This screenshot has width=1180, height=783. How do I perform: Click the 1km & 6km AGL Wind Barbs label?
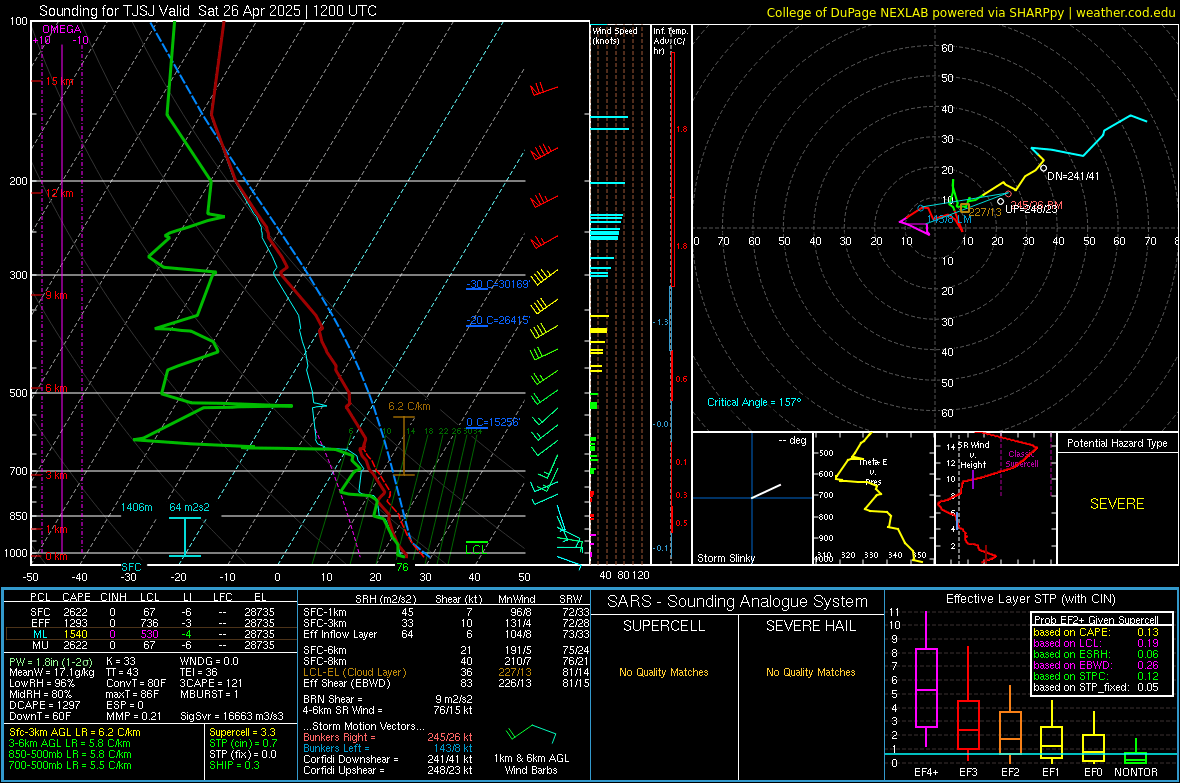coord(531,764)
